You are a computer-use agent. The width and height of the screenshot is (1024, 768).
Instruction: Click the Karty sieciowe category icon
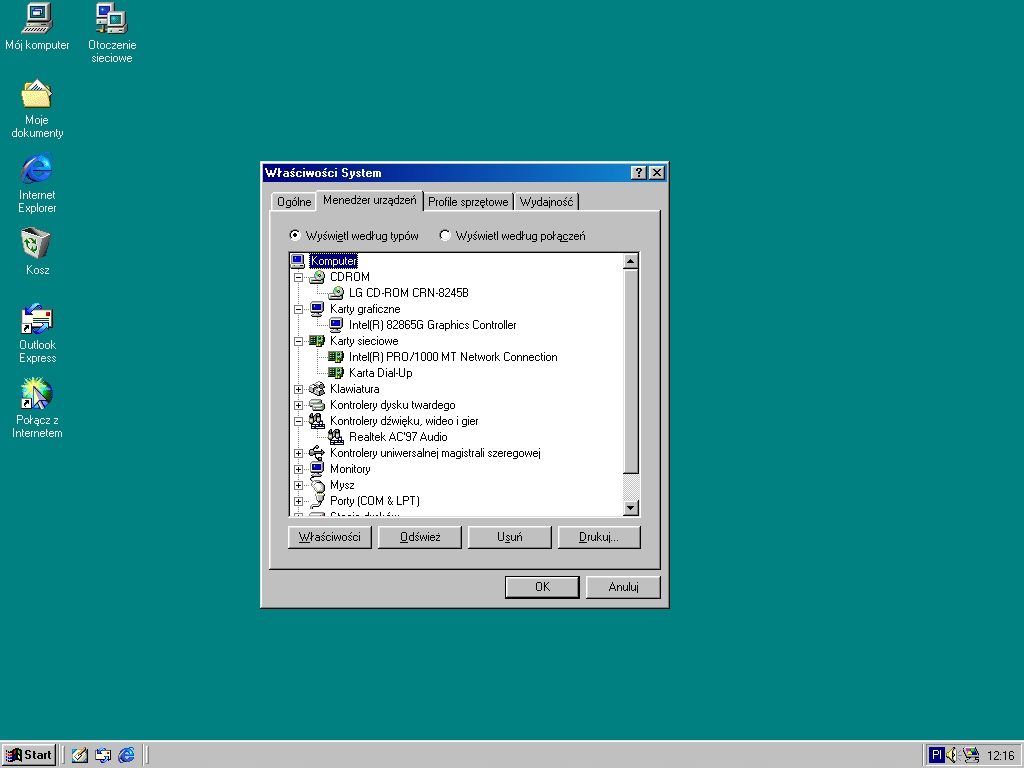point(317,341)
